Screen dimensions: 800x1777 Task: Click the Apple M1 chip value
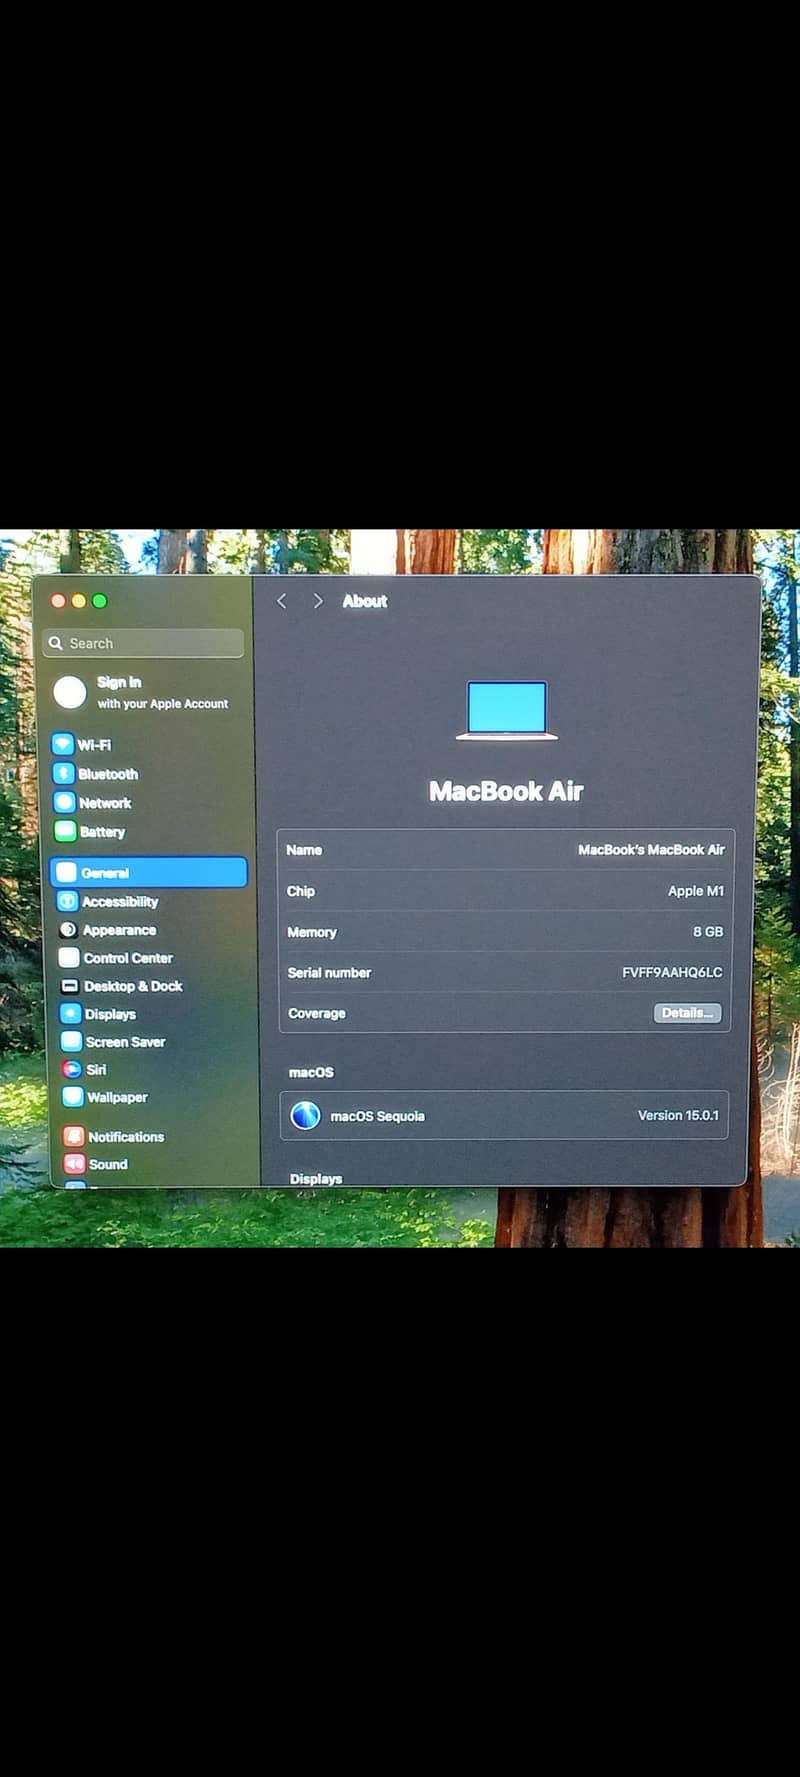click(x=696, y=890)
